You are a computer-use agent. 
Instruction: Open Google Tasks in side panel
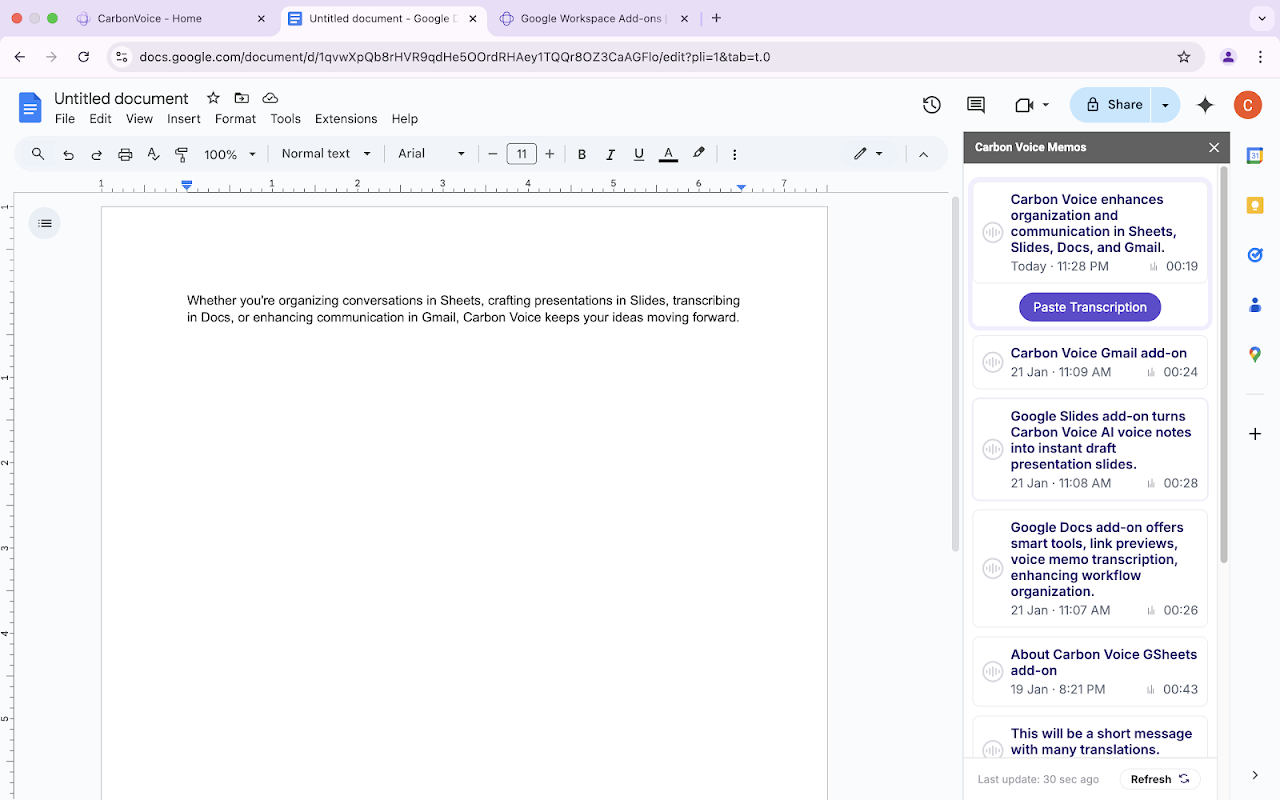coord(1255,255)
